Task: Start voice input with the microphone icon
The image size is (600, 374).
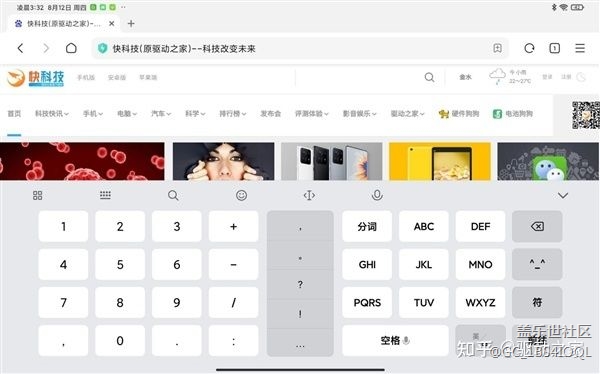Action: [377, 195]
